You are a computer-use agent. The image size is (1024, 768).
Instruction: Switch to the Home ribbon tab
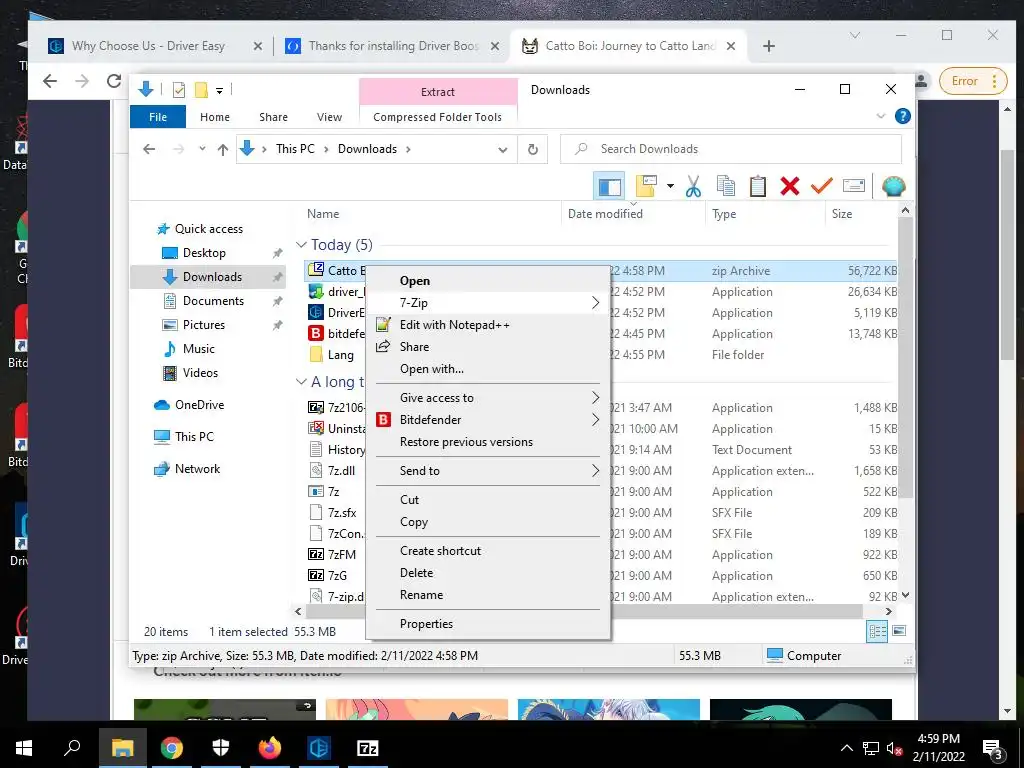click(215, 117)
